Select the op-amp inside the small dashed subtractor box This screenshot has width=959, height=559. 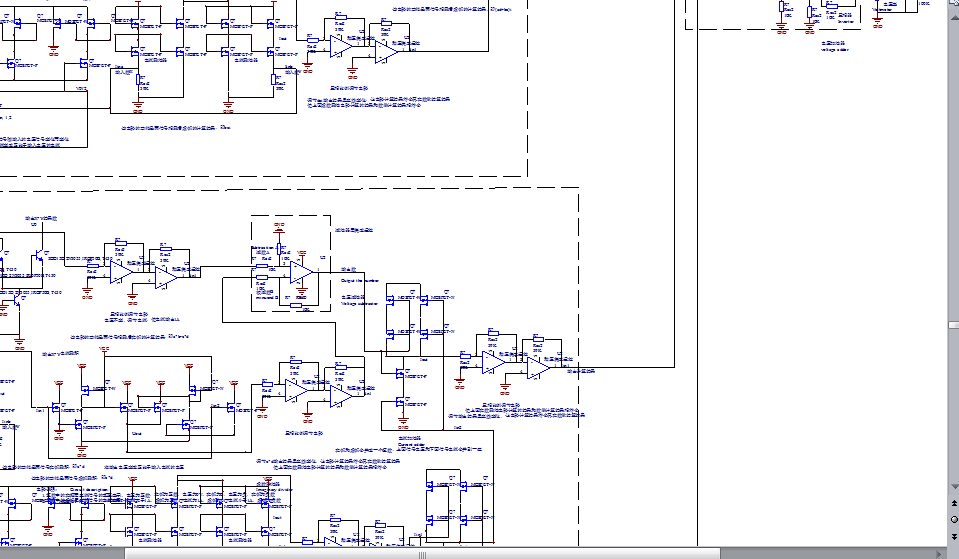(x=302, y=273)
